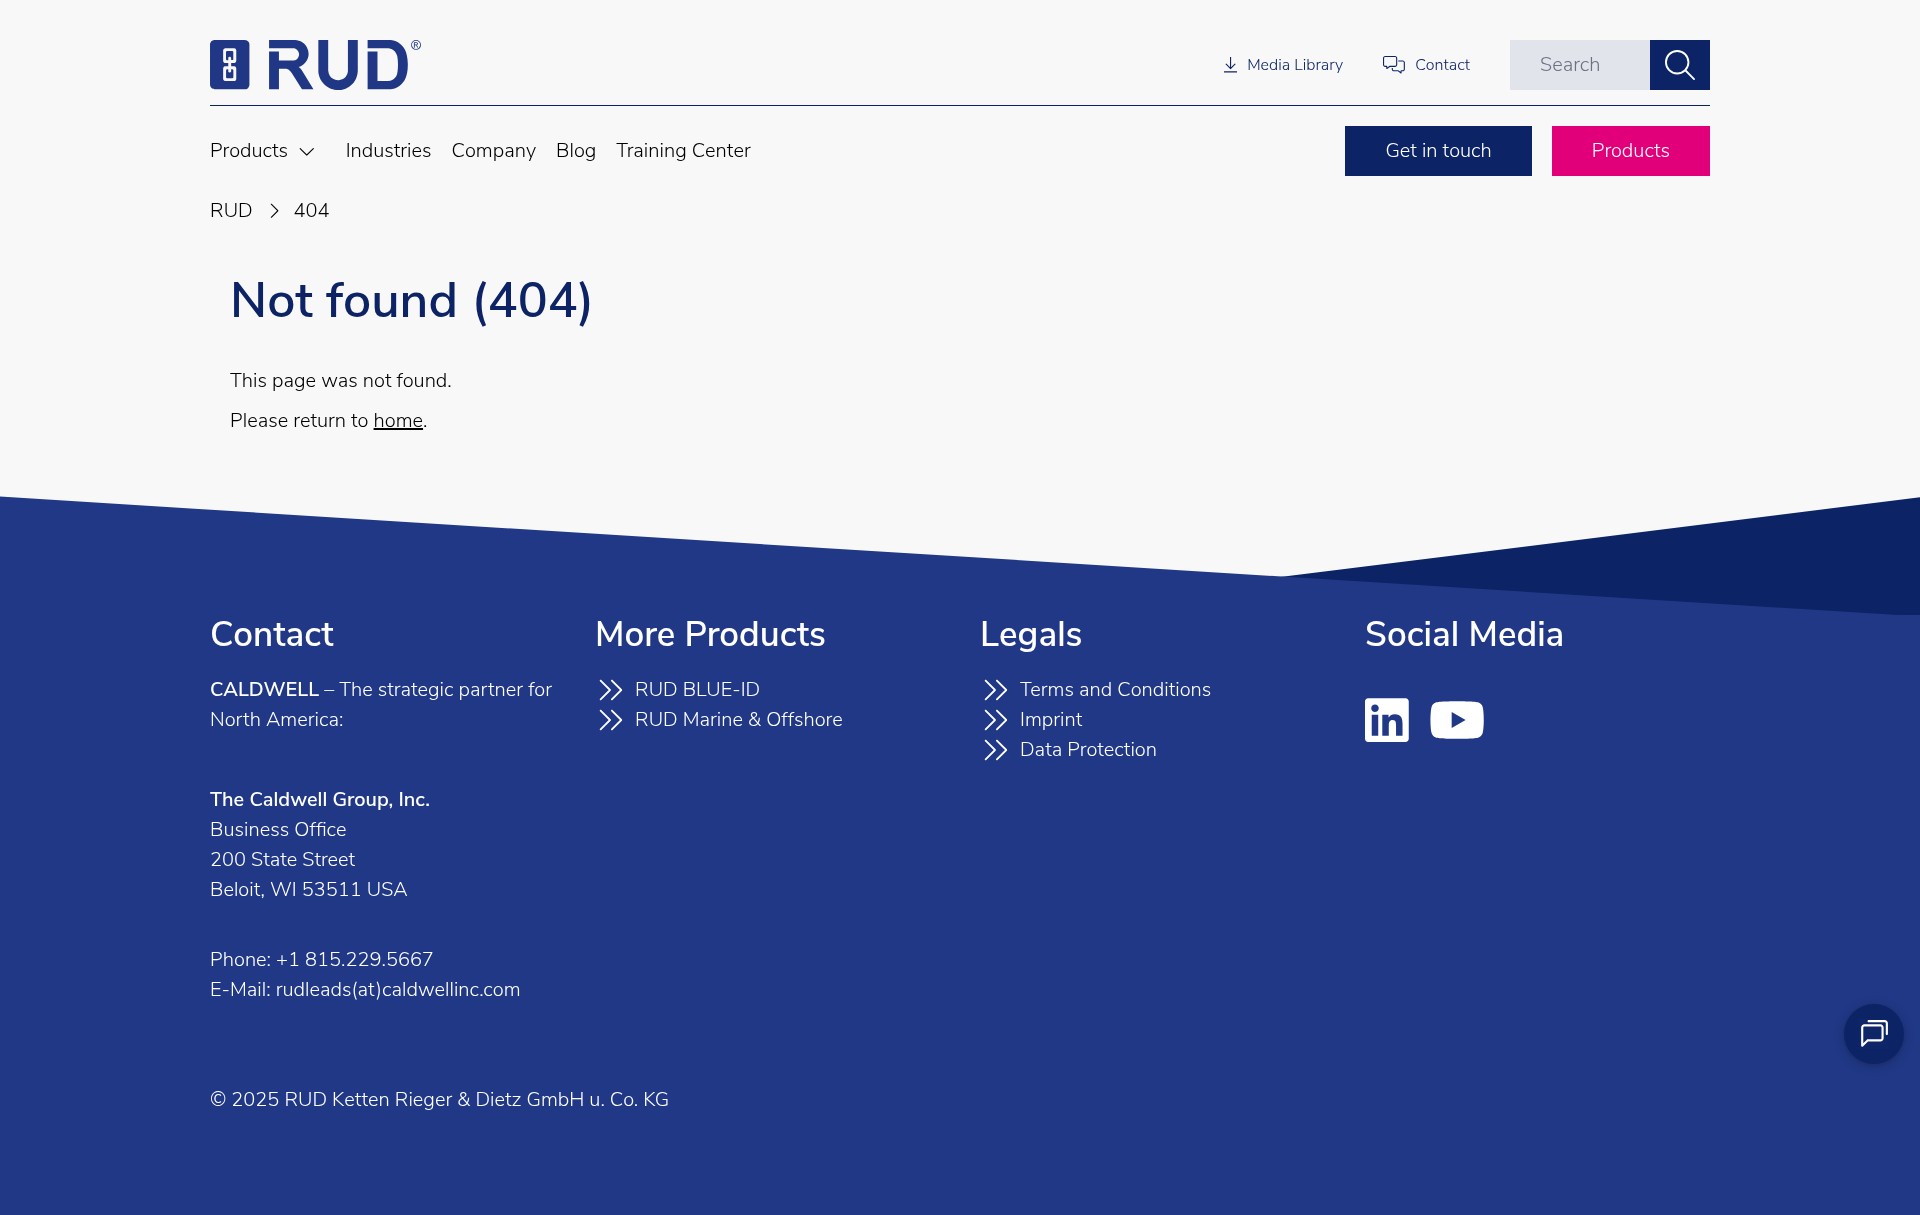Viewport: 1920px width, 1215px height.
Task: Click the breadcrumb chevron between RUD and 404
Action: click(x=274, y=211)
